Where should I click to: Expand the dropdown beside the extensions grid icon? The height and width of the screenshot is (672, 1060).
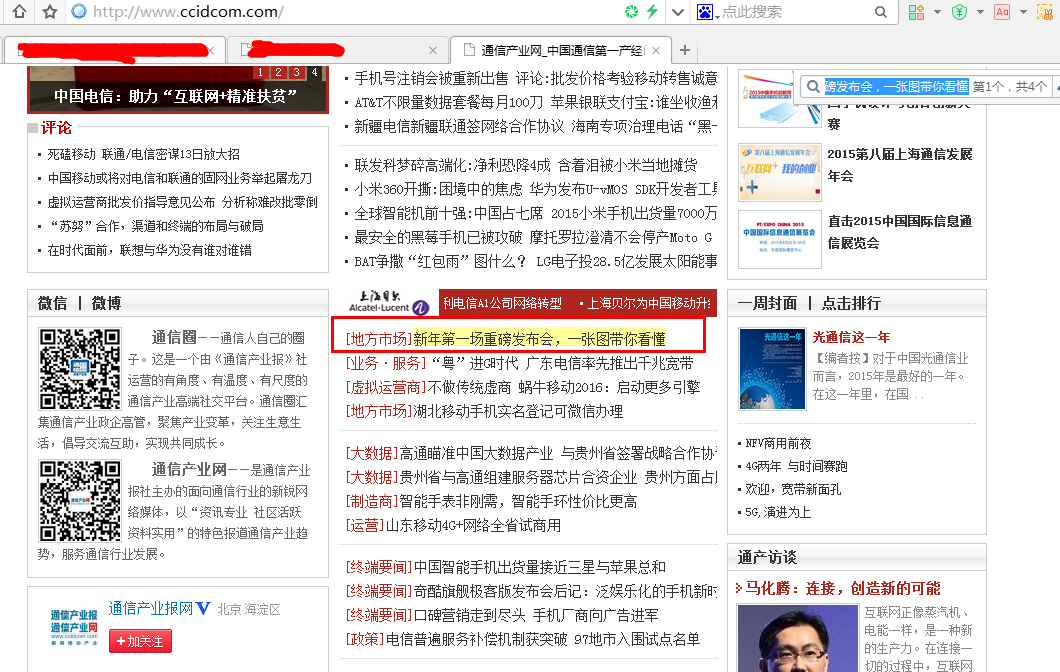click(937, 11)
